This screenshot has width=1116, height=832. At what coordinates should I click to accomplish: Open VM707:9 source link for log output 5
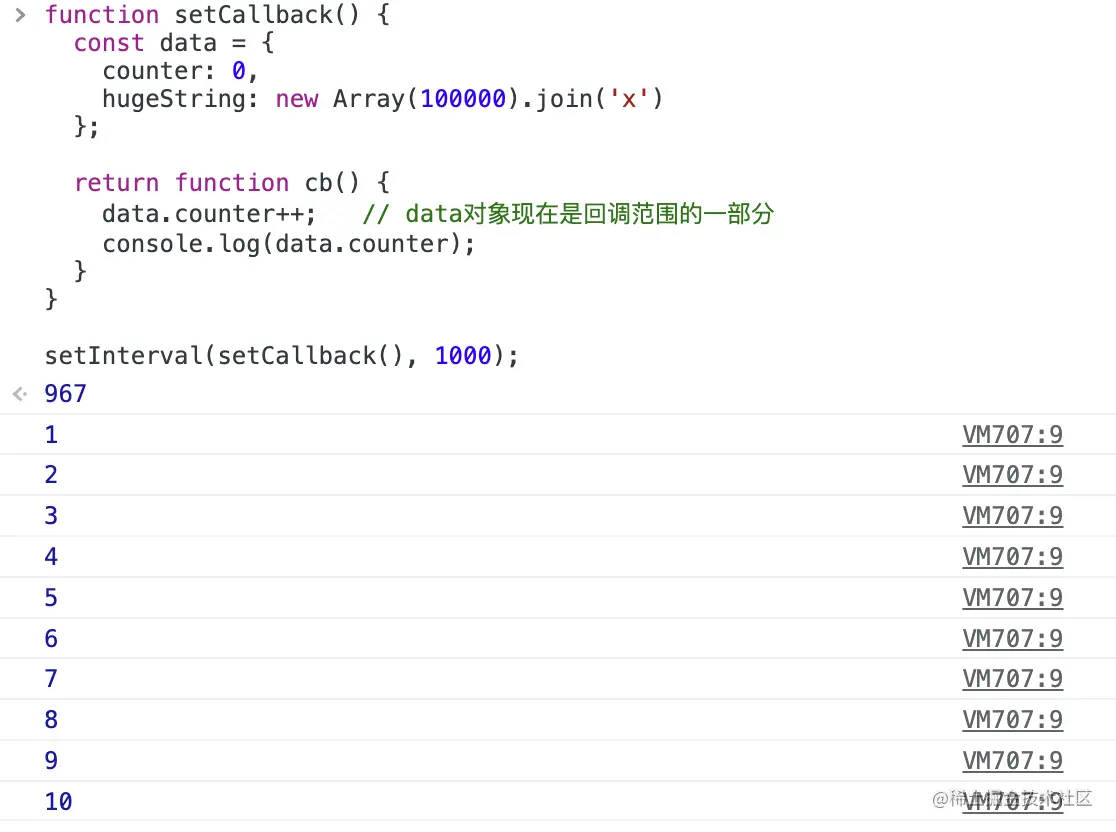click(1012, 598)
